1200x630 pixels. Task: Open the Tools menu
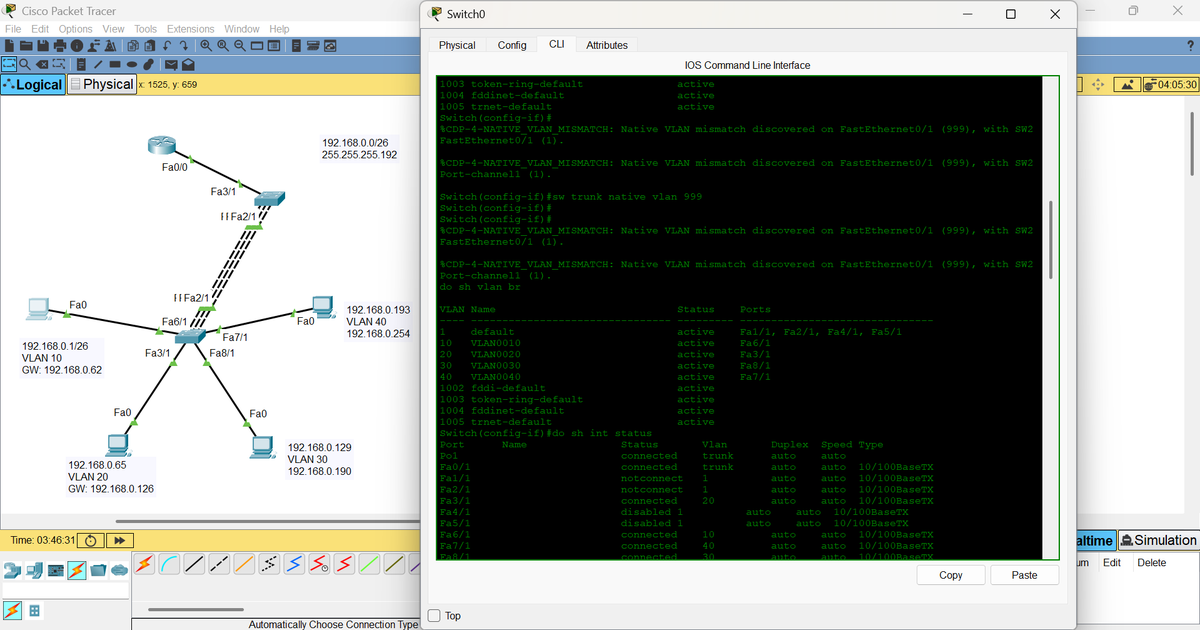[146, 29]
